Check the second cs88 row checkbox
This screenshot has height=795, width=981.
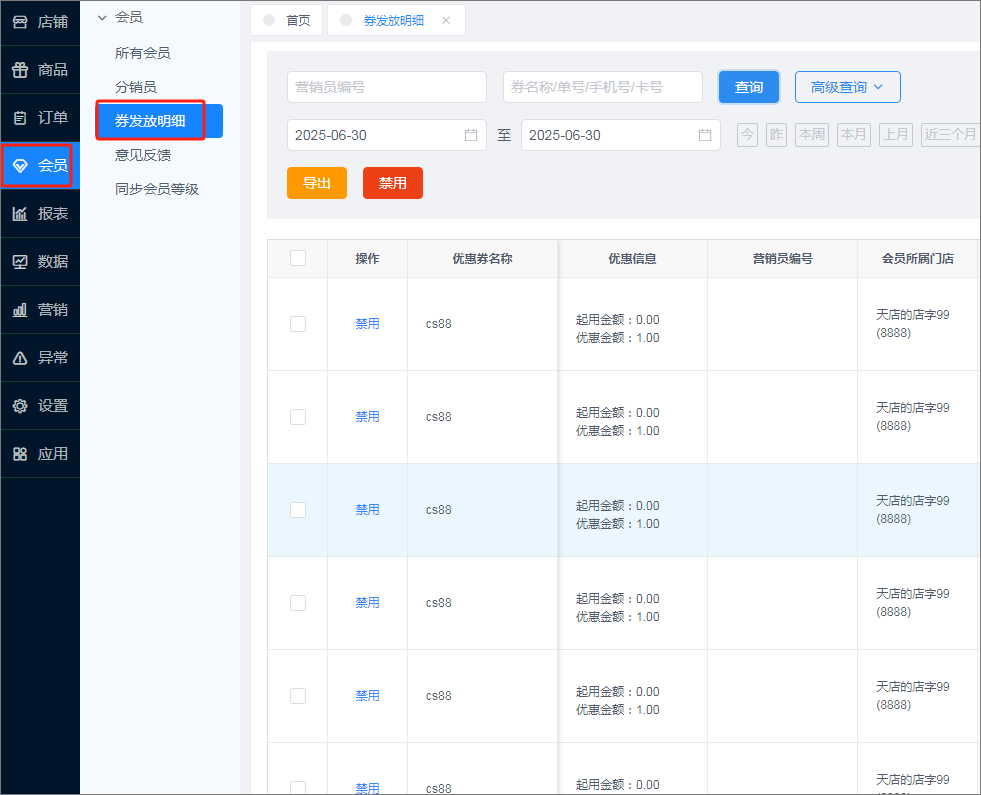pyautogui.click(x=298, y=417)
